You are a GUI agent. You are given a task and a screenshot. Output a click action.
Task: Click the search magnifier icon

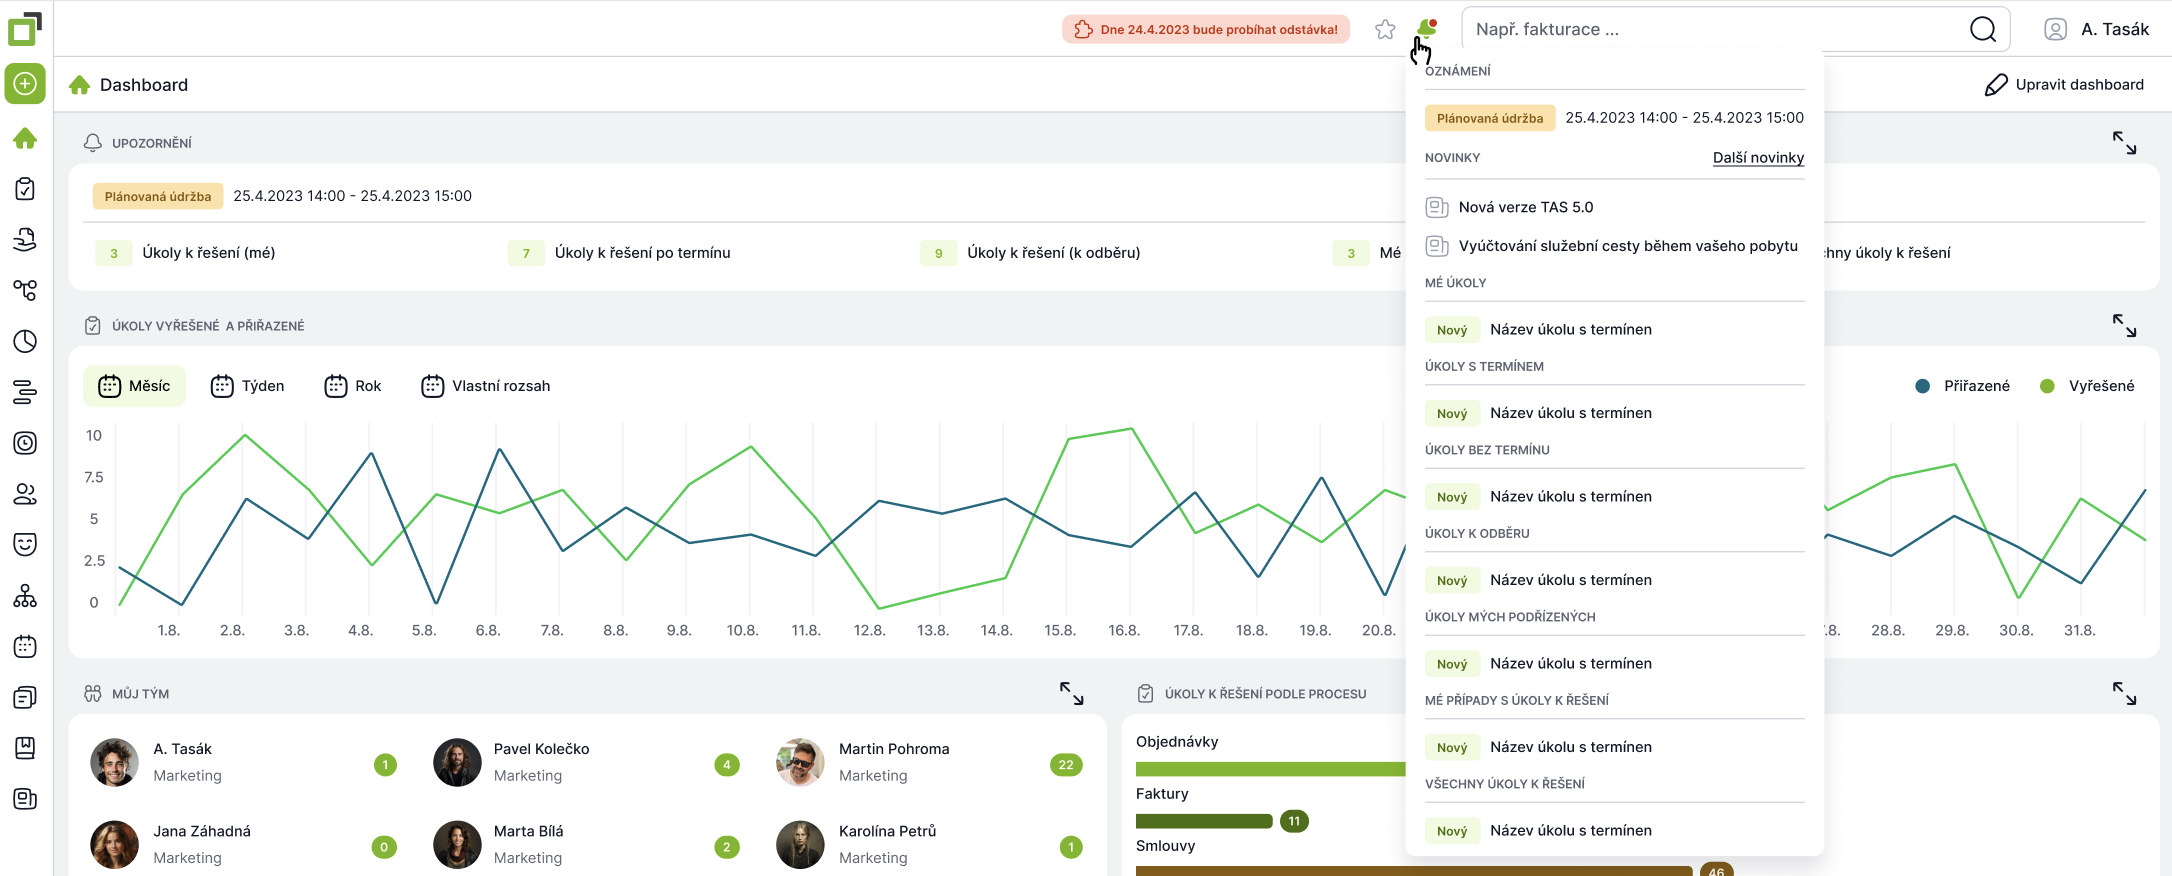[x=1982, y=30]
